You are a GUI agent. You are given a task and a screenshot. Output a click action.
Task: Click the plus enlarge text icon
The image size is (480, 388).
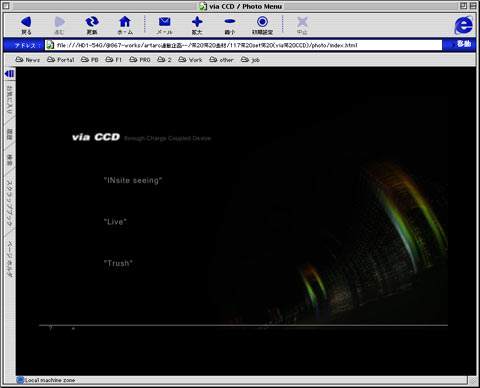197,22
